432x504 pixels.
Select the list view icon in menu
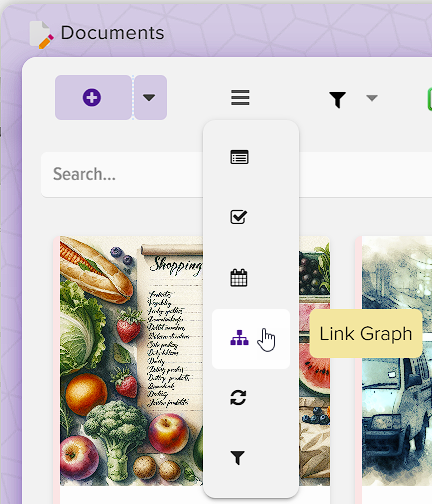239,157
